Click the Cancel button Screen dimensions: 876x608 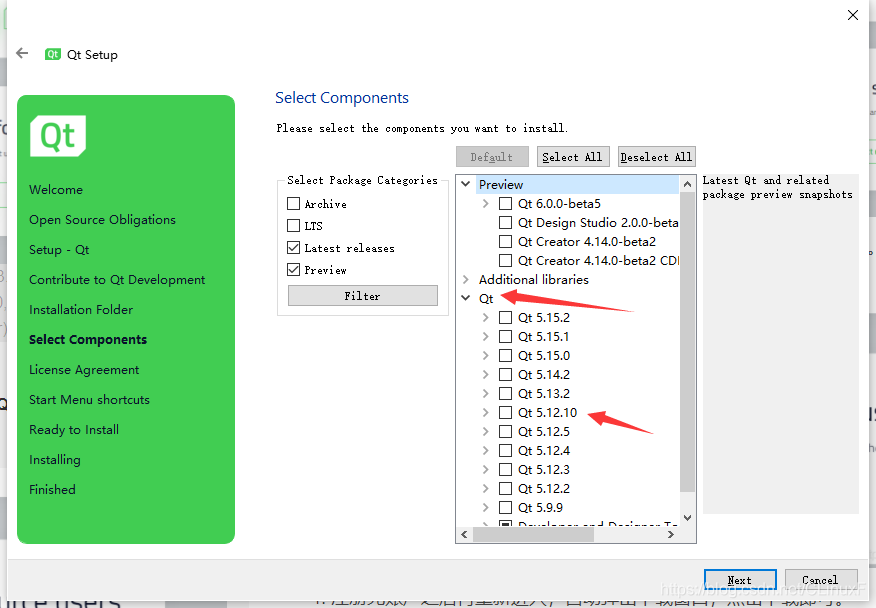tap(820, 580)
